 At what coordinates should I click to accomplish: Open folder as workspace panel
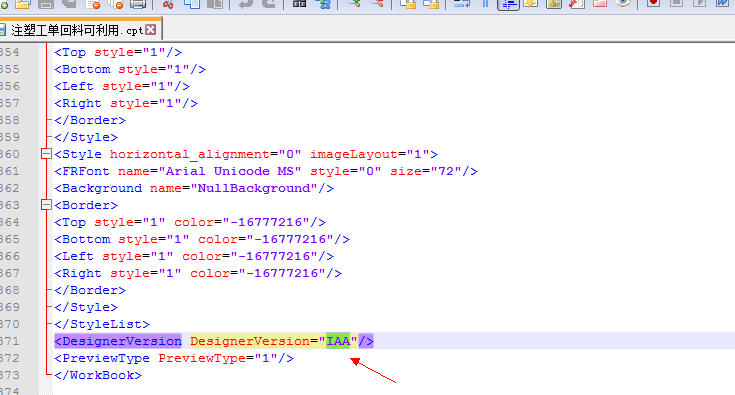click(600, 4)
